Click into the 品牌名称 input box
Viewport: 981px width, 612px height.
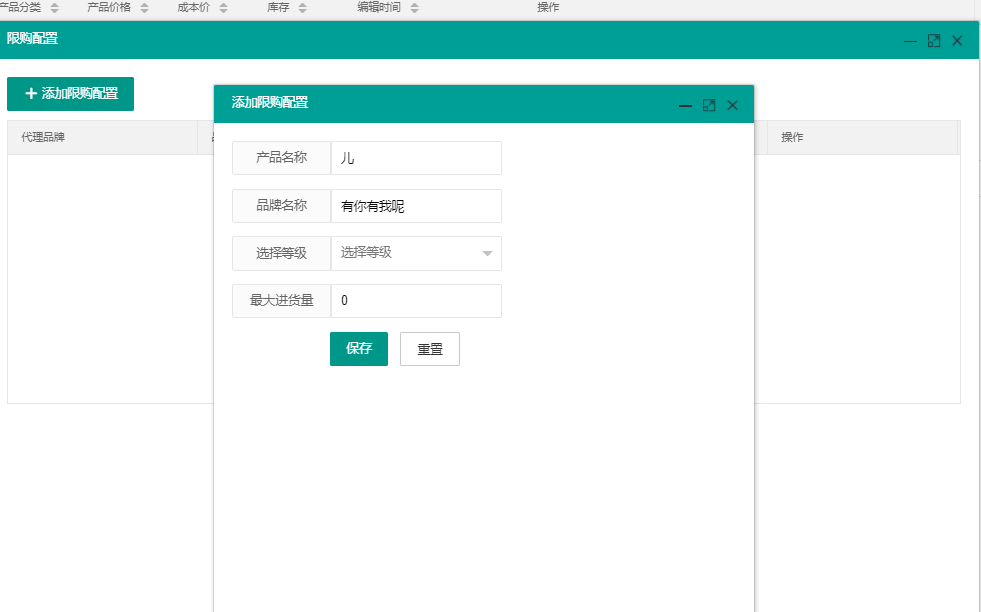[x=416, y=206]
